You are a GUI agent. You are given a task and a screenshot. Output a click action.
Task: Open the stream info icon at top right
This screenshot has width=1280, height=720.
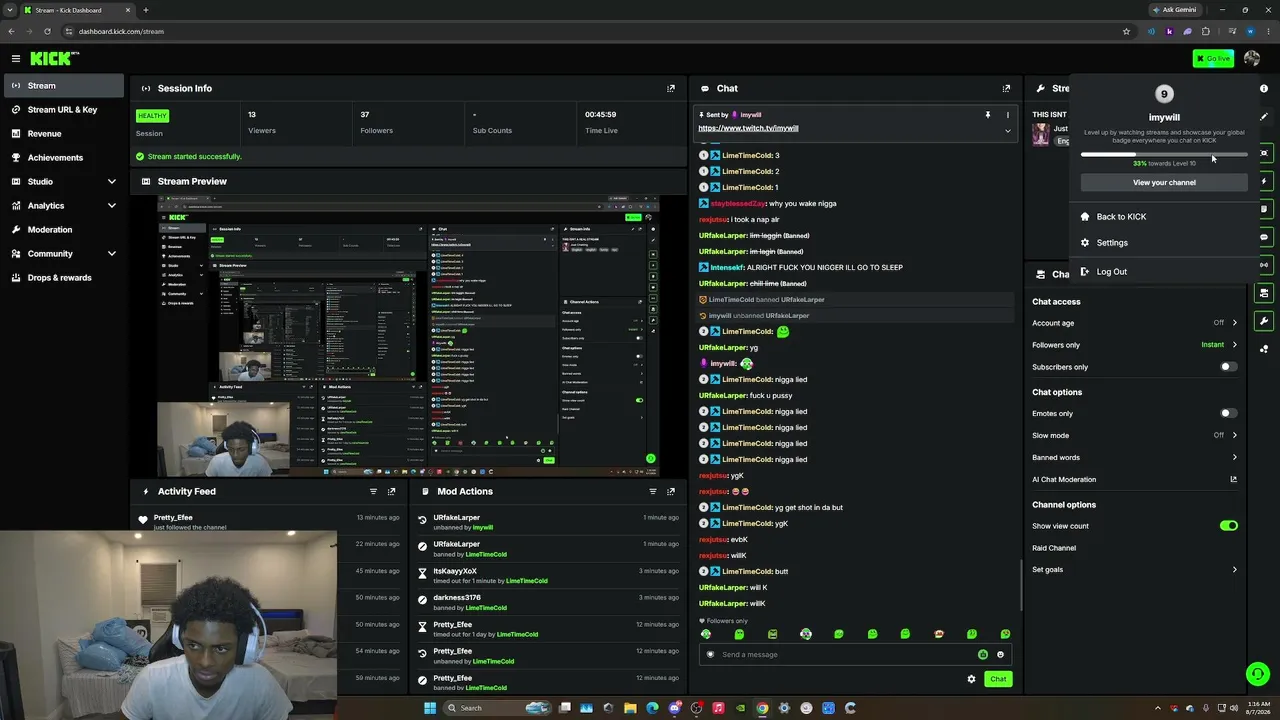[1264, 89]
